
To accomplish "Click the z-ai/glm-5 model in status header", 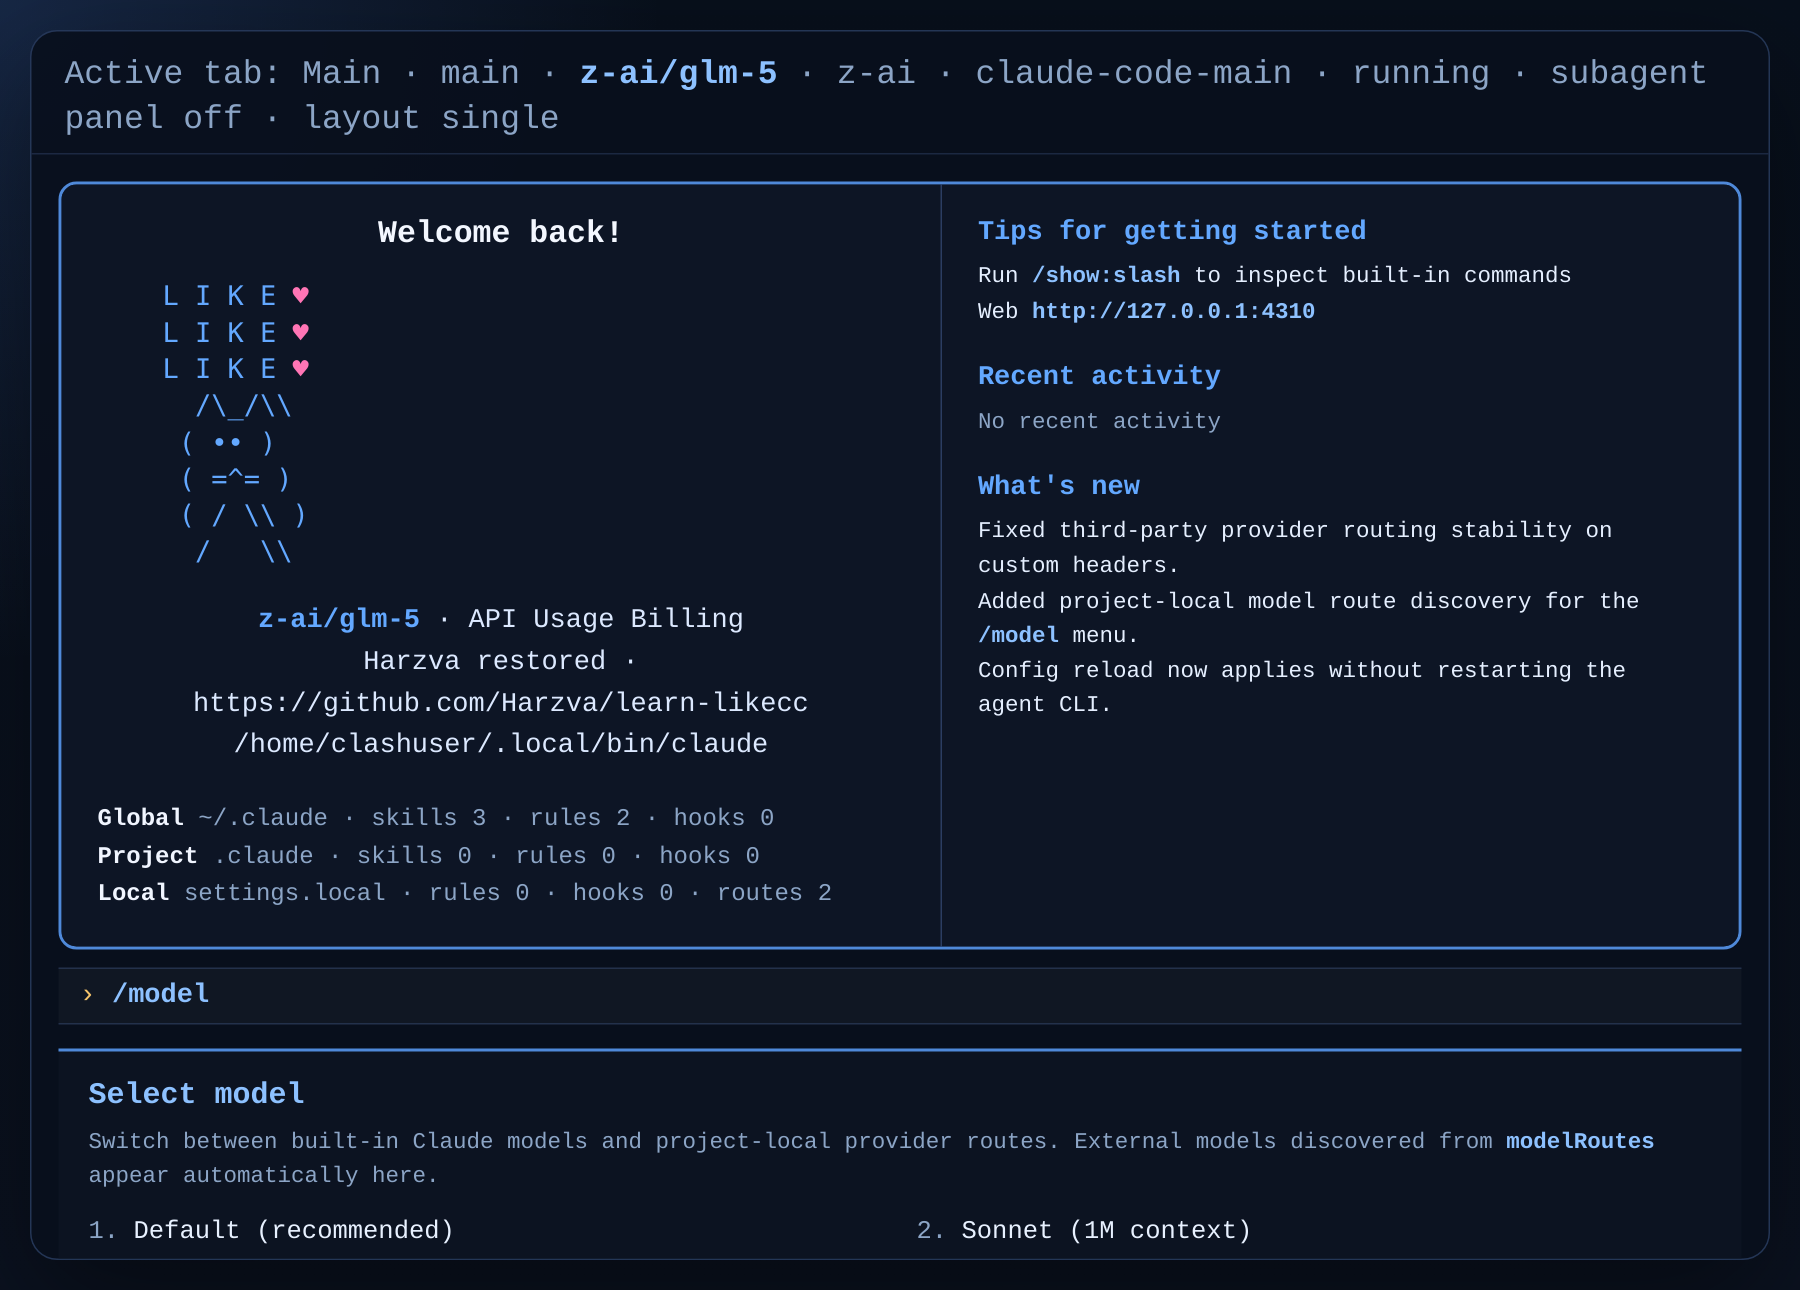I will [x=678, y=73].
